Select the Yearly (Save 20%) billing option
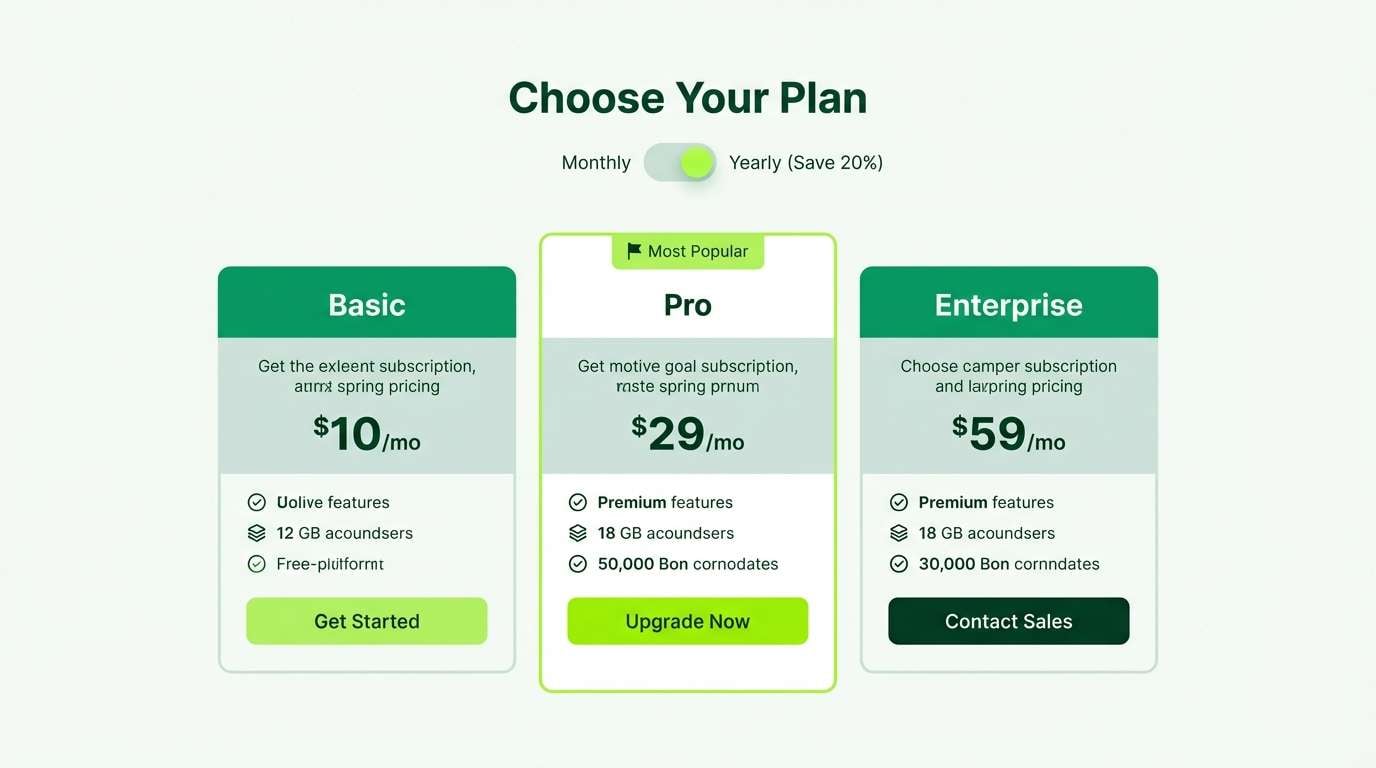This screenshot has width=1376, height=768. [805, 161]
